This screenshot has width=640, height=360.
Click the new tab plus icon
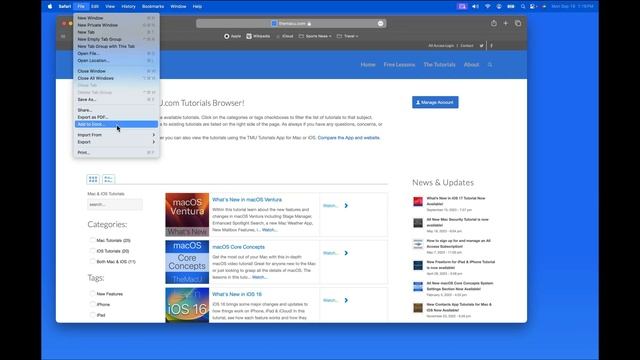tap(506, 23)
